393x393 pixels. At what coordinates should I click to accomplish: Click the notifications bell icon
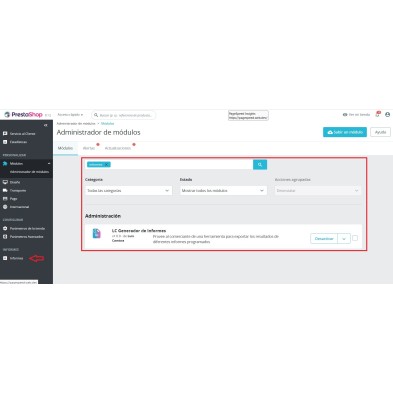point(378,114)
